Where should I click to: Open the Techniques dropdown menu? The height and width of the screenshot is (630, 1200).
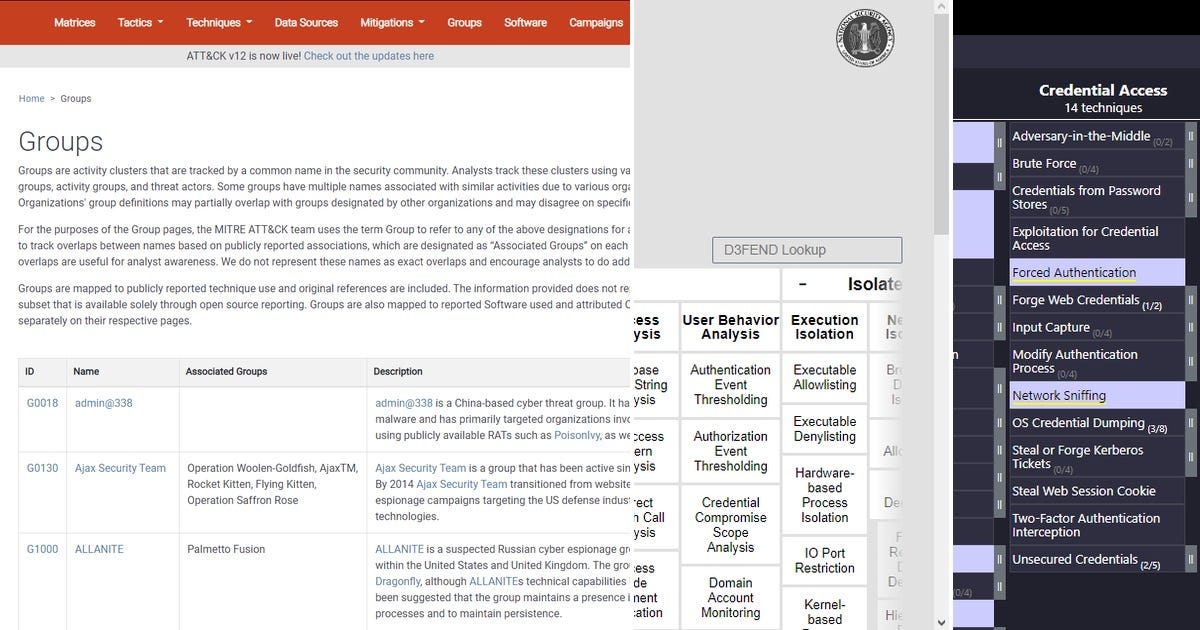[217, 22]
